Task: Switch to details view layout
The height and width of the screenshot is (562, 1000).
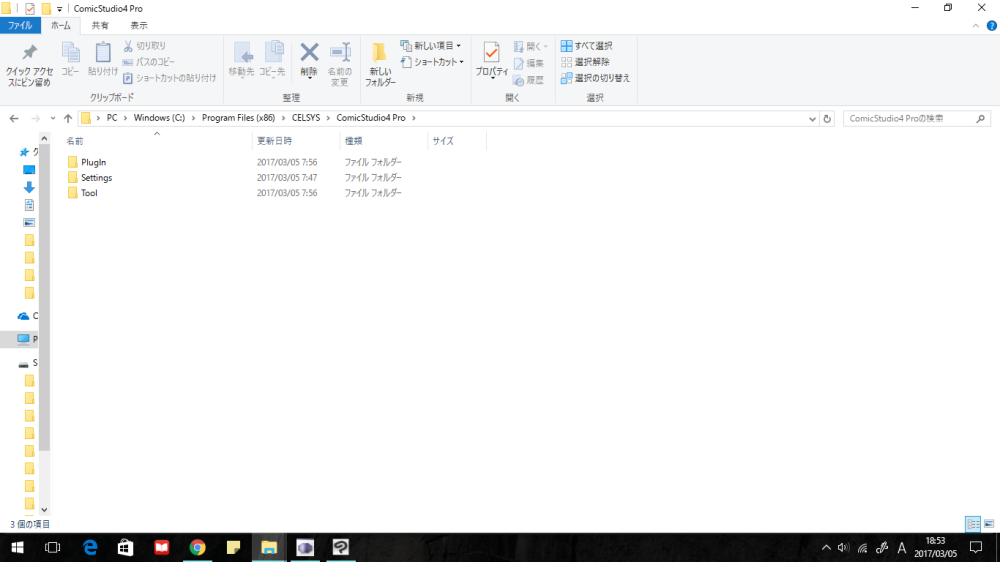Action: 972,524
